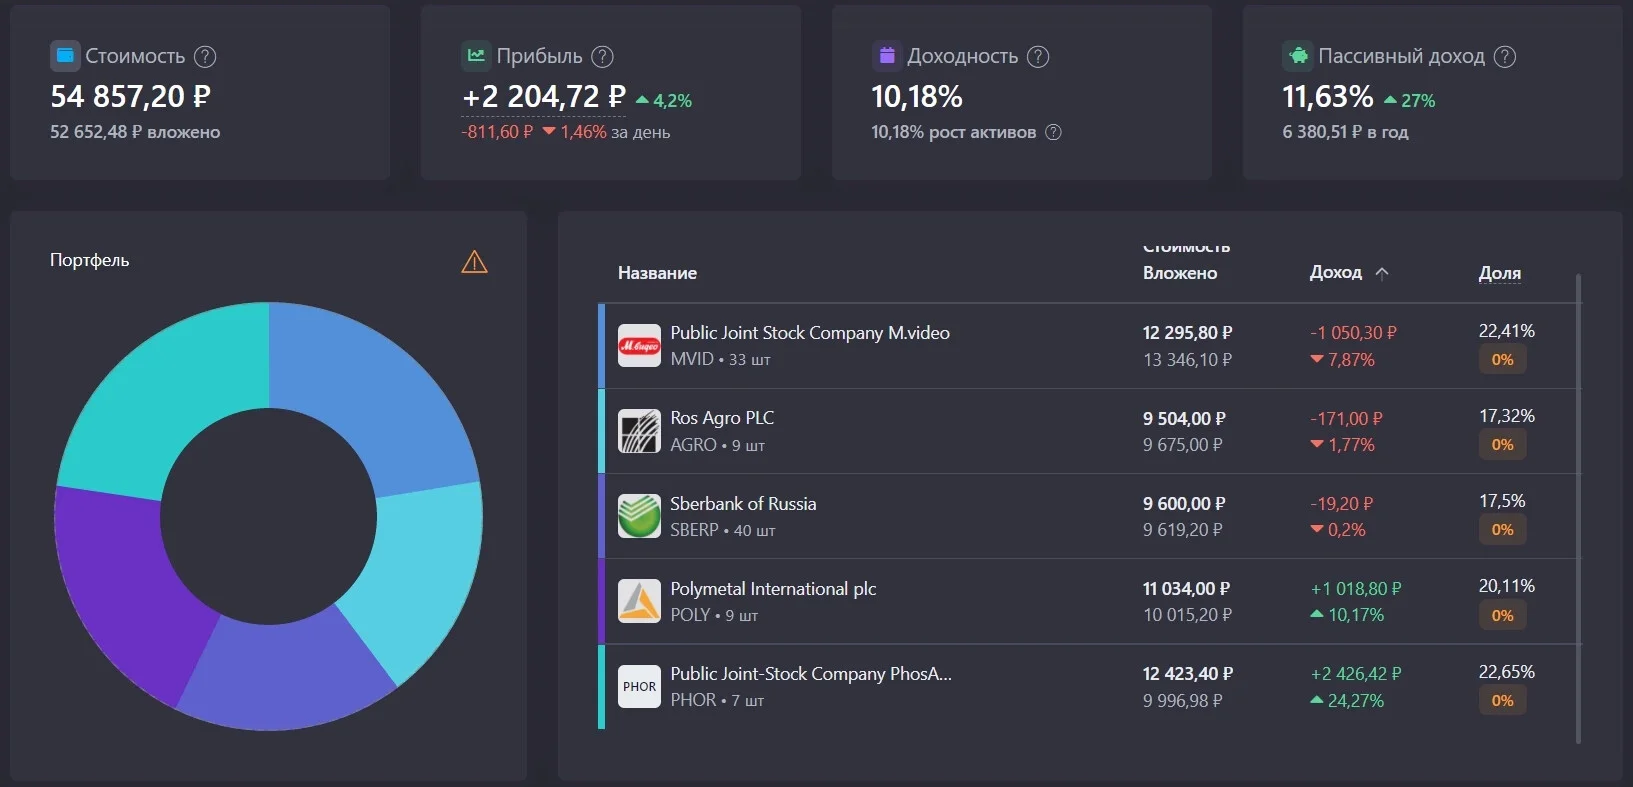Click the PHOR • 7 шт ticker line
This screenshot has height=787, width=1633.
717,701
